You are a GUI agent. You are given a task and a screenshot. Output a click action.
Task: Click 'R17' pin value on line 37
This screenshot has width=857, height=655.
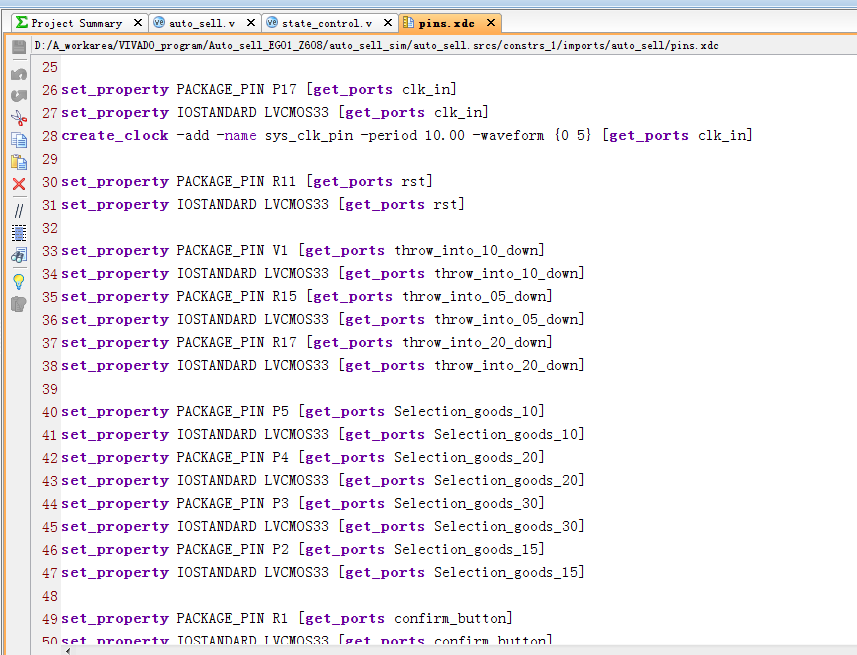pos(285,342)
